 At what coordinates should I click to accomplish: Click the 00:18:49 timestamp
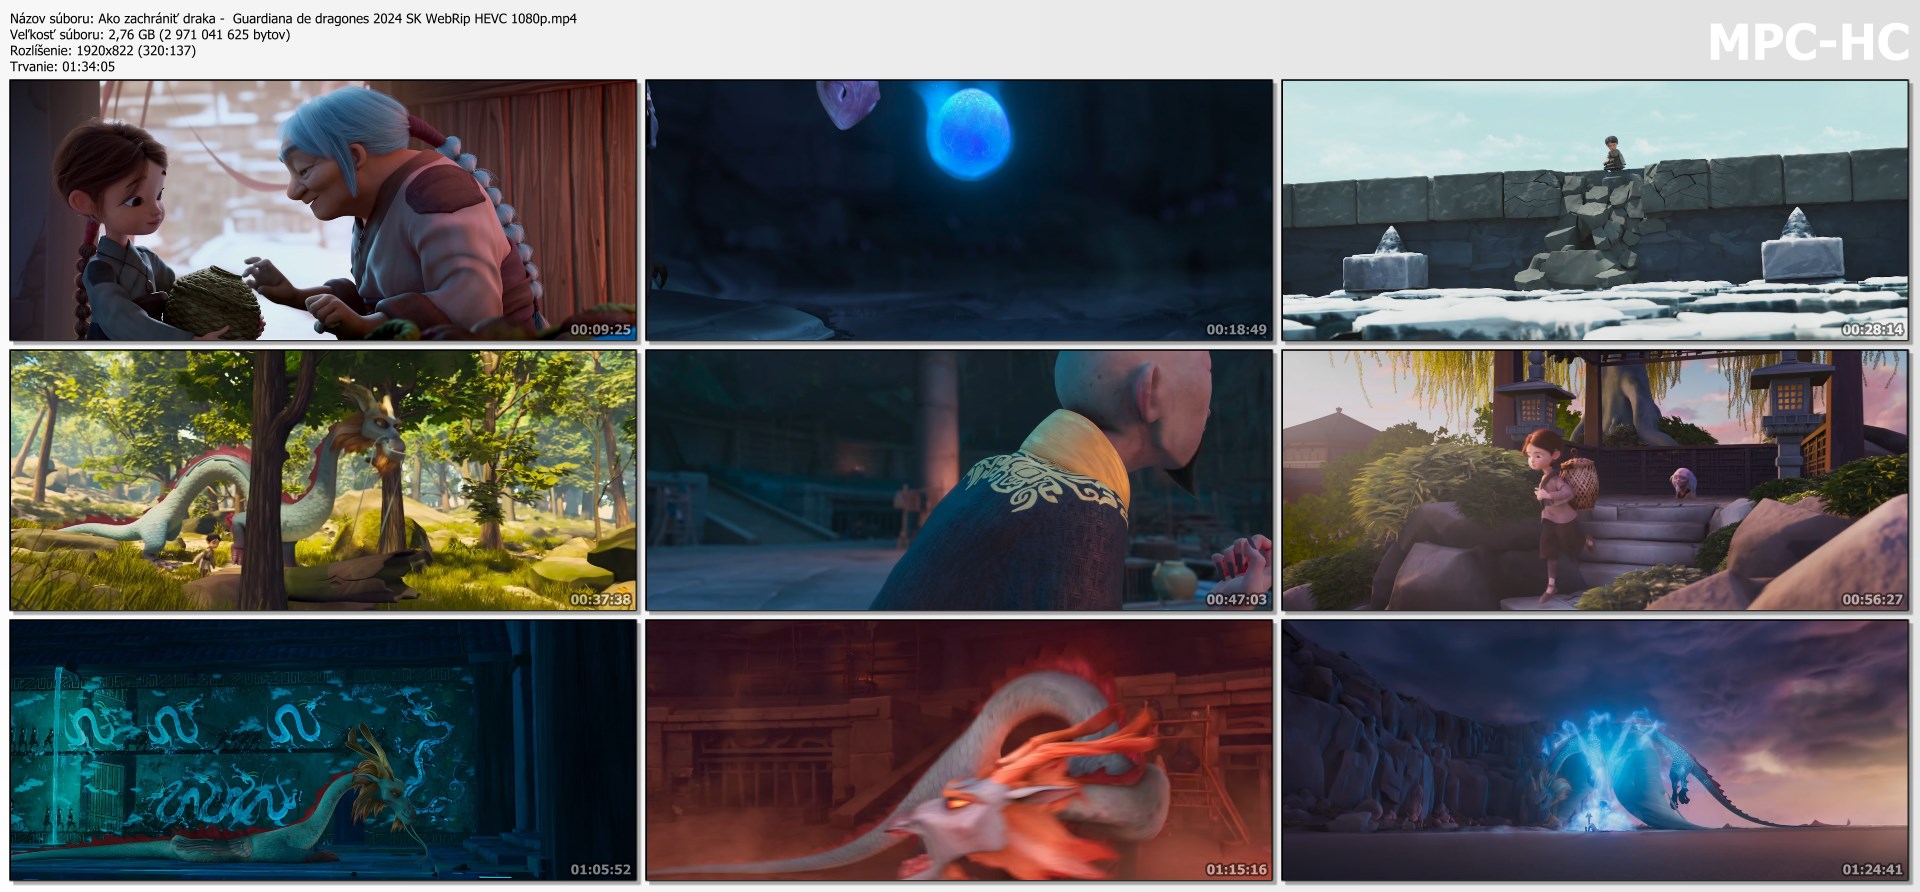1236,329
